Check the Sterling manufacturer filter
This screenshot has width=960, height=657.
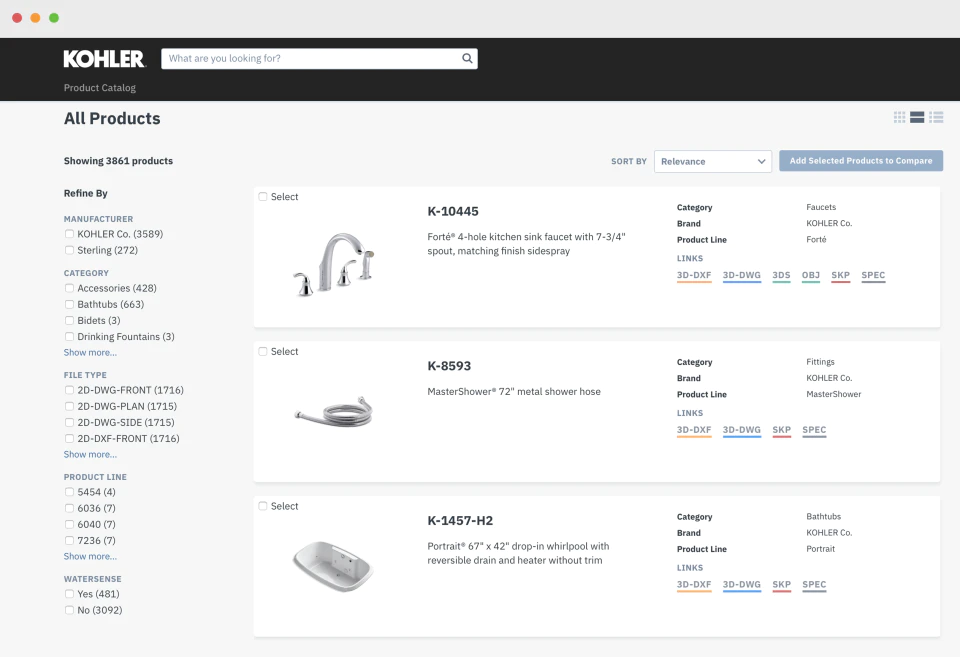pos(69,250)
